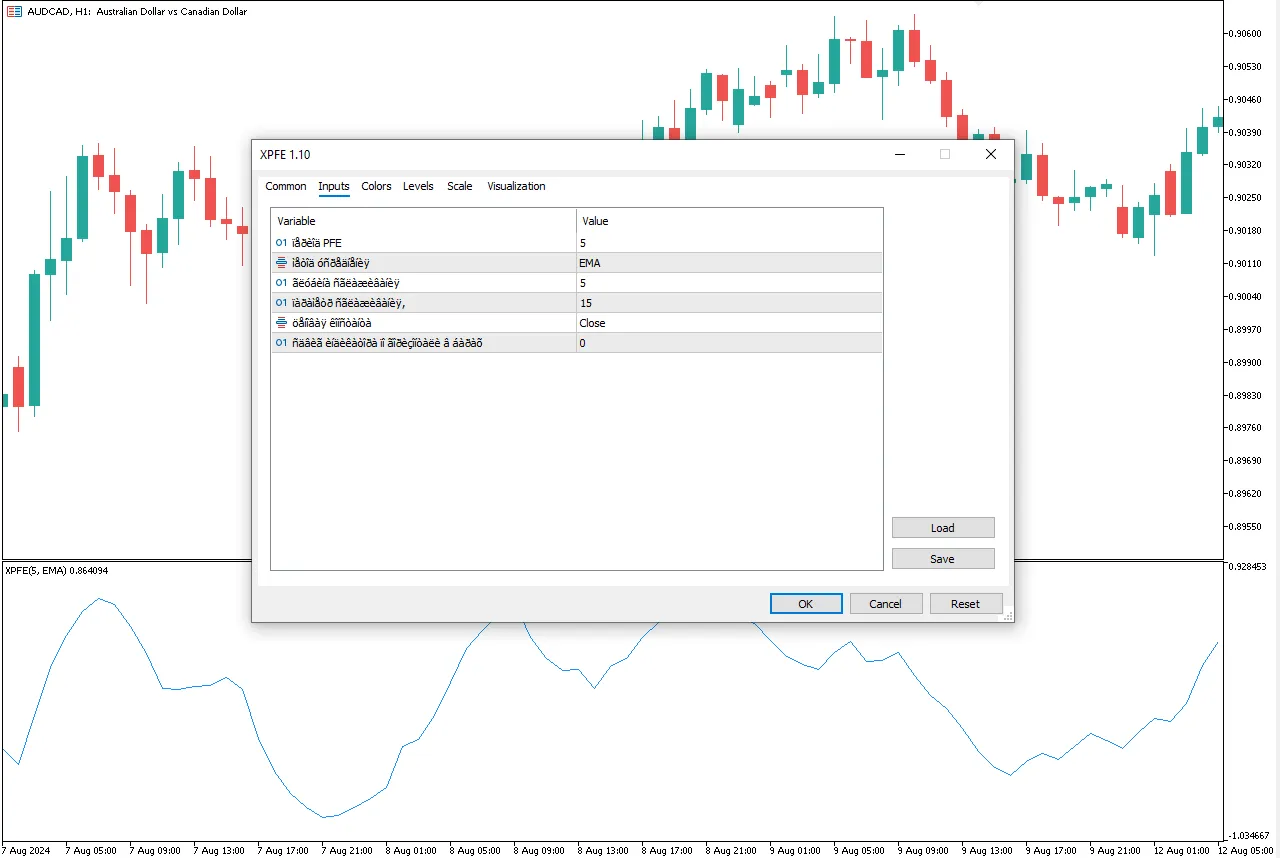Click the enum icon in the EMA row

click(x=281, y=263)
